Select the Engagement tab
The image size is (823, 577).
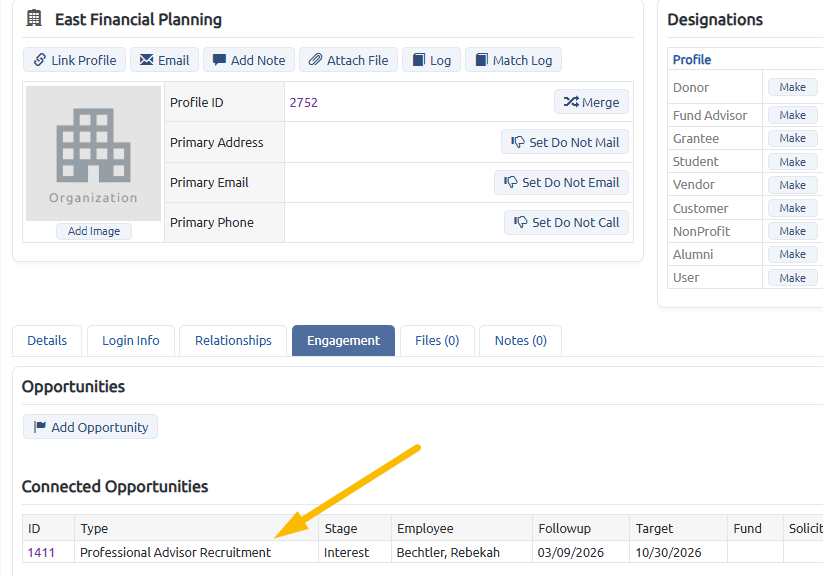pos(343,341)
